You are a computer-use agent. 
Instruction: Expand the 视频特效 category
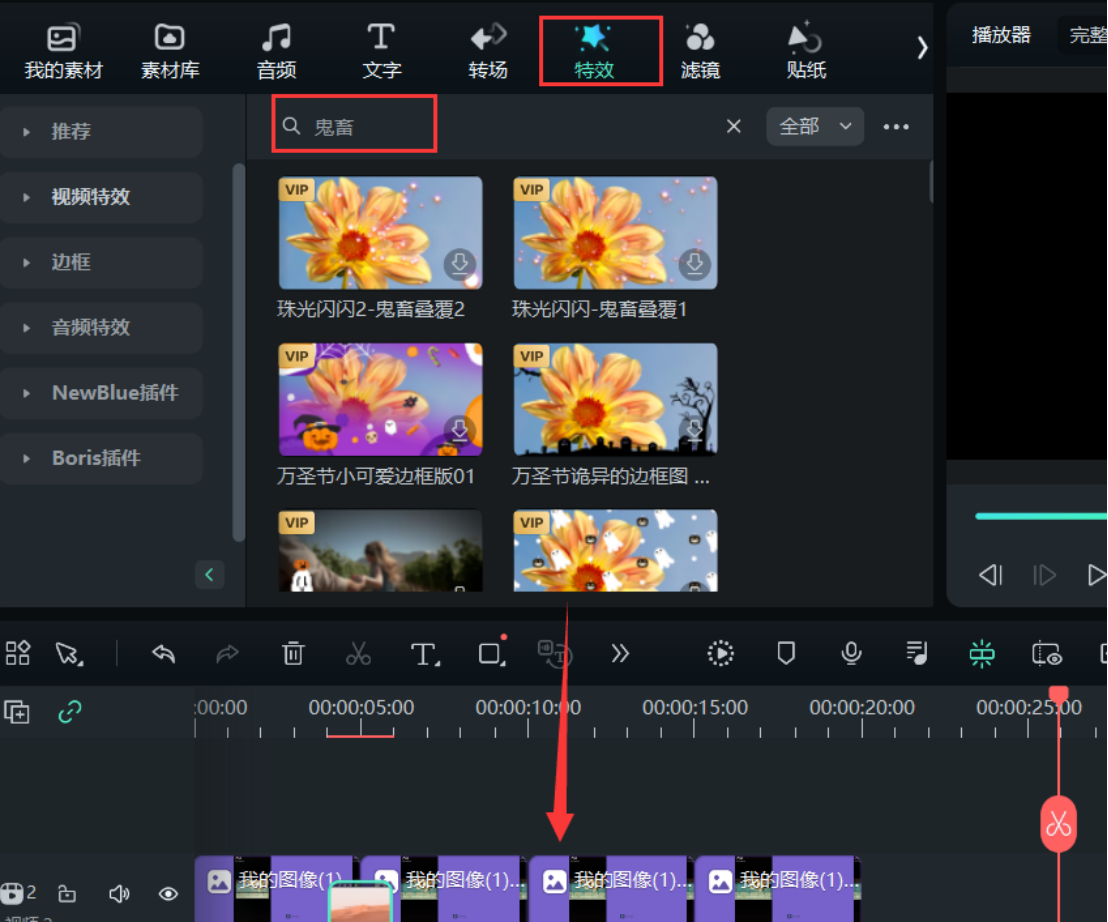[91, 197]
